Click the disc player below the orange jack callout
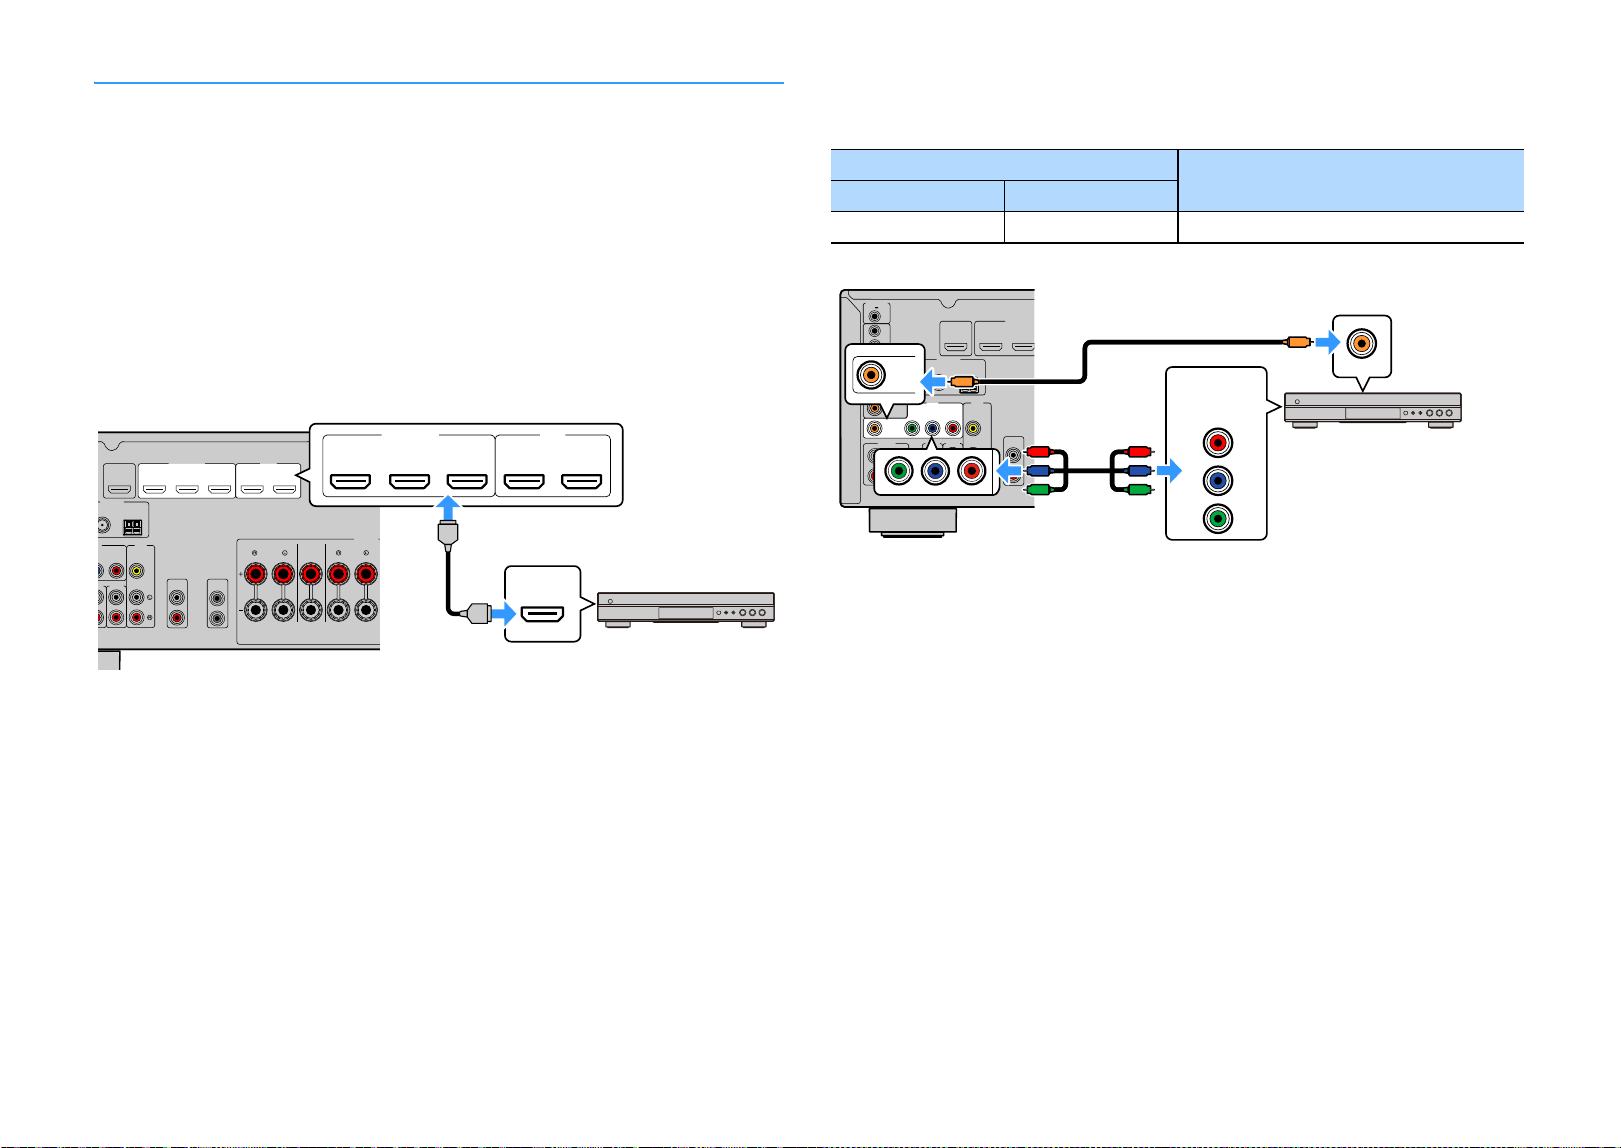 pyautogui.click(x=1373, y=411)
